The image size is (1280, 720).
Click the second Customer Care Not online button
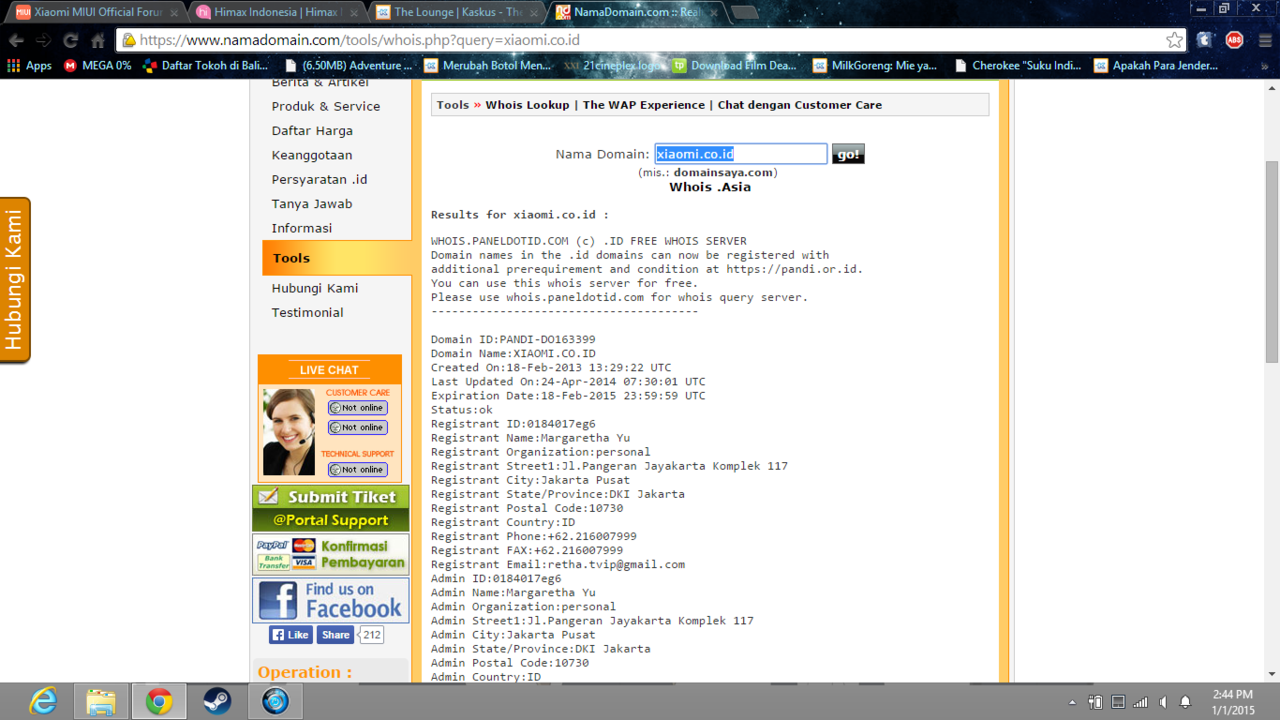pos(358,428)
